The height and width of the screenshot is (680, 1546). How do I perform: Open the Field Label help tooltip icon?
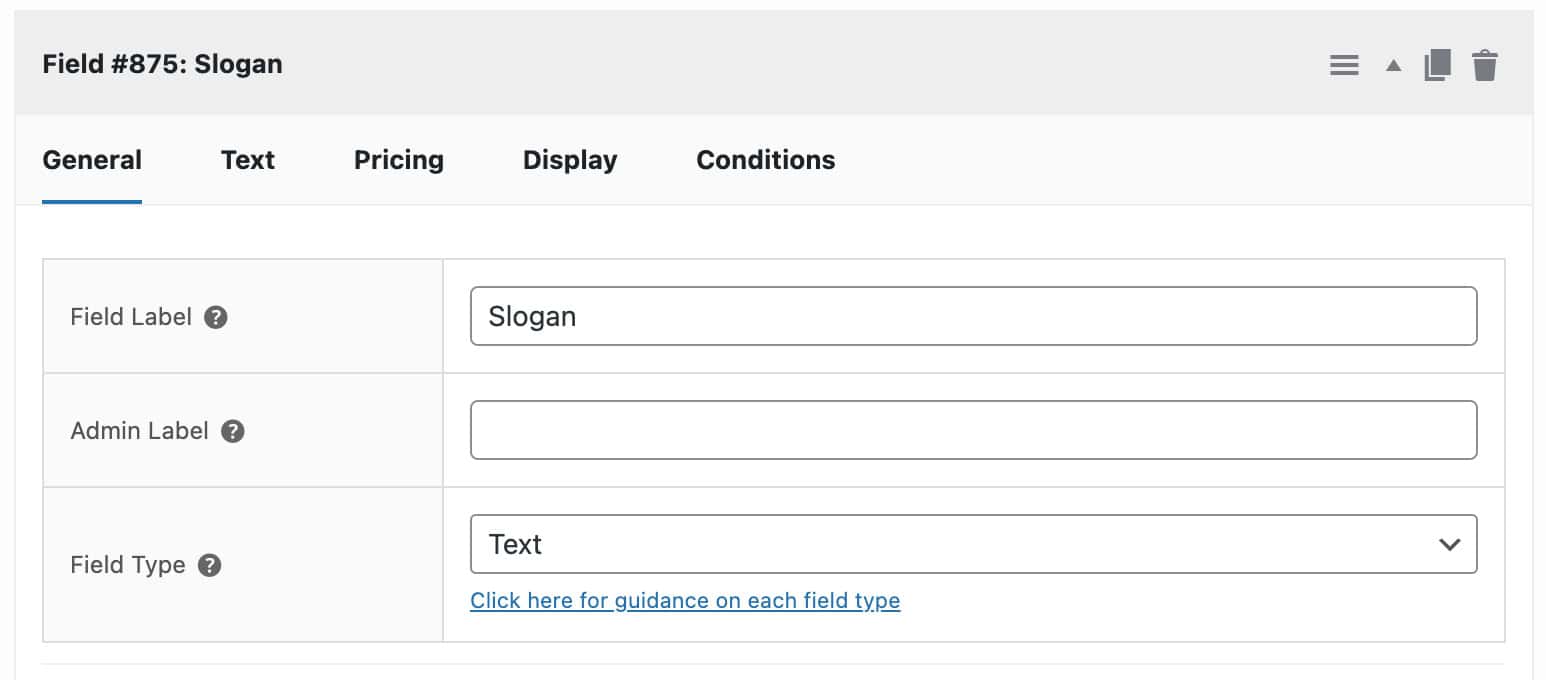(x=216, y=317)
